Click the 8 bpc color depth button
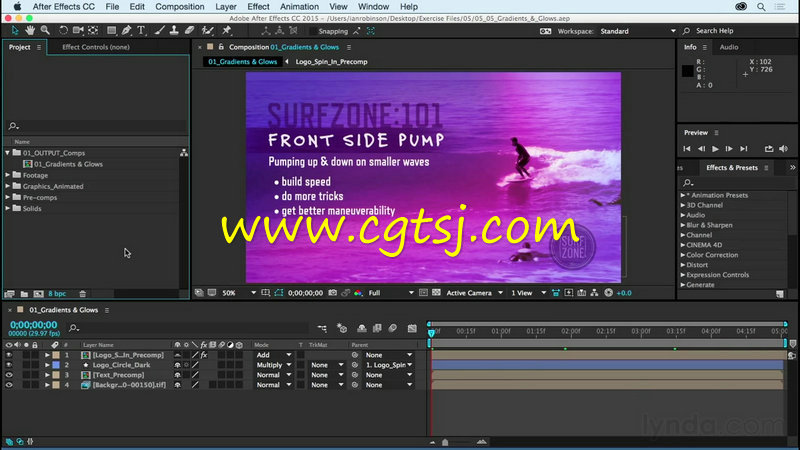Image resolution: width=800 pixels, height=450 pixels. 57,294
